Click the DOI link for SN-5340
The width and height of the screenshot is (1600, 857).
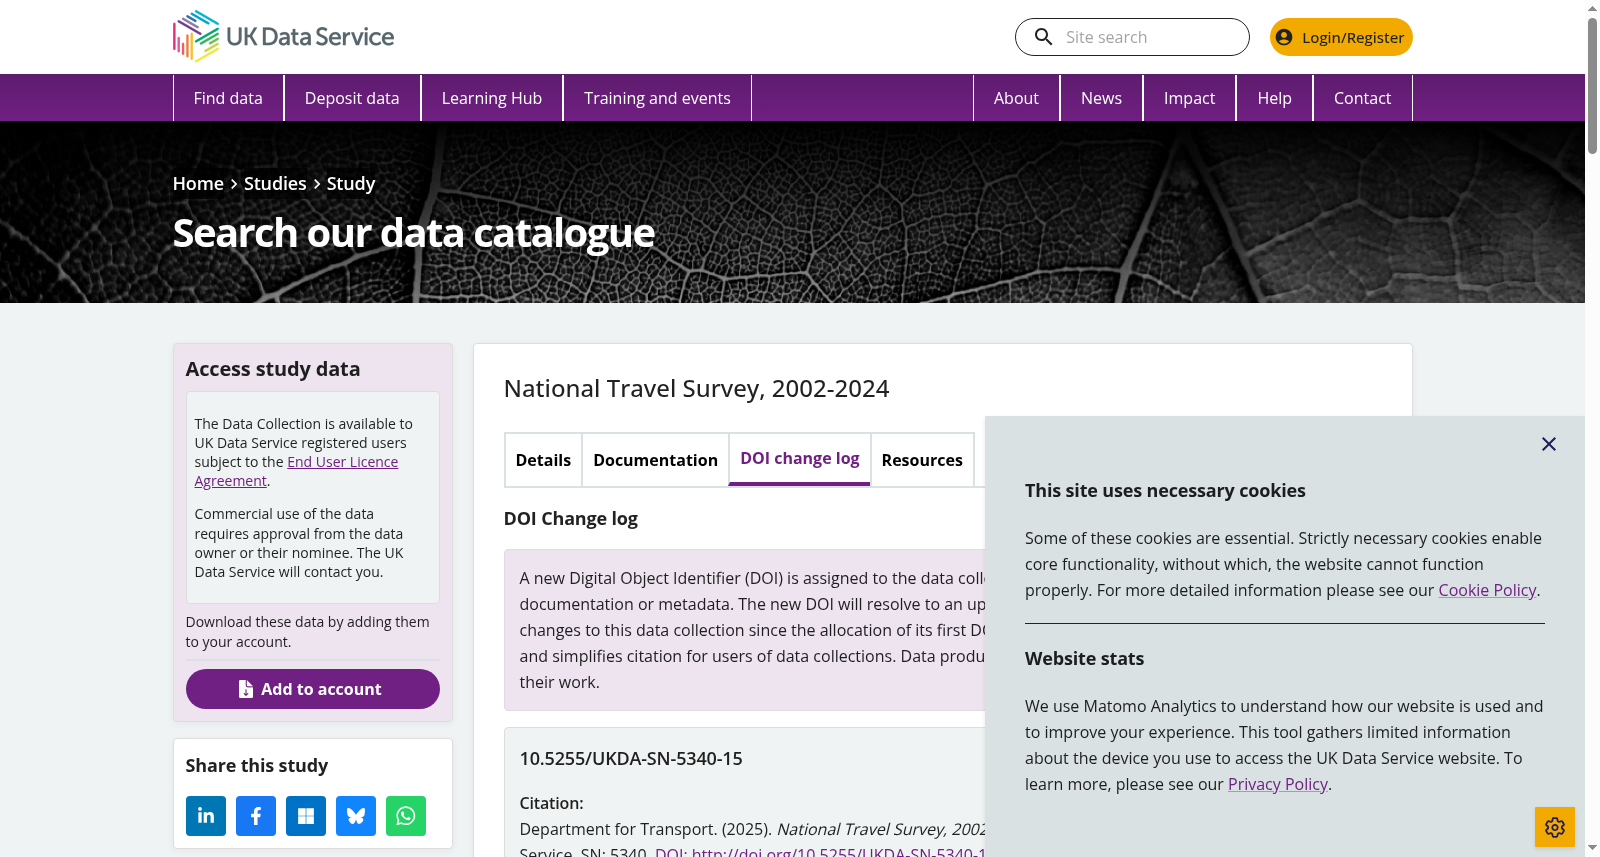820,852
